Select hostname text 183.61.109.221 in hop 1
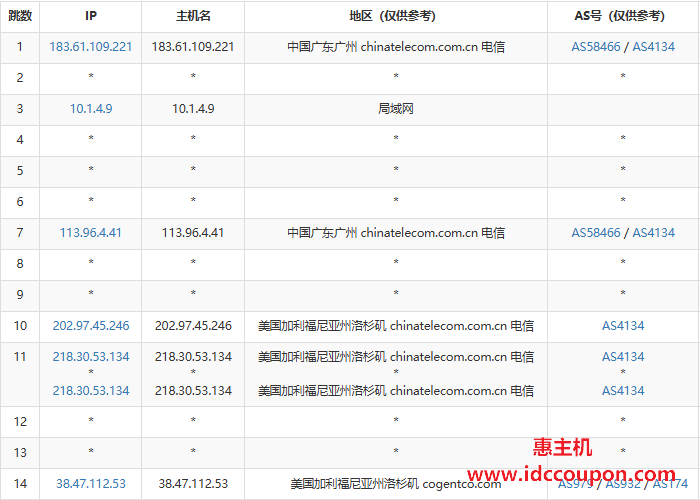This screenshot has height=500, width=700. pos(193,47)
